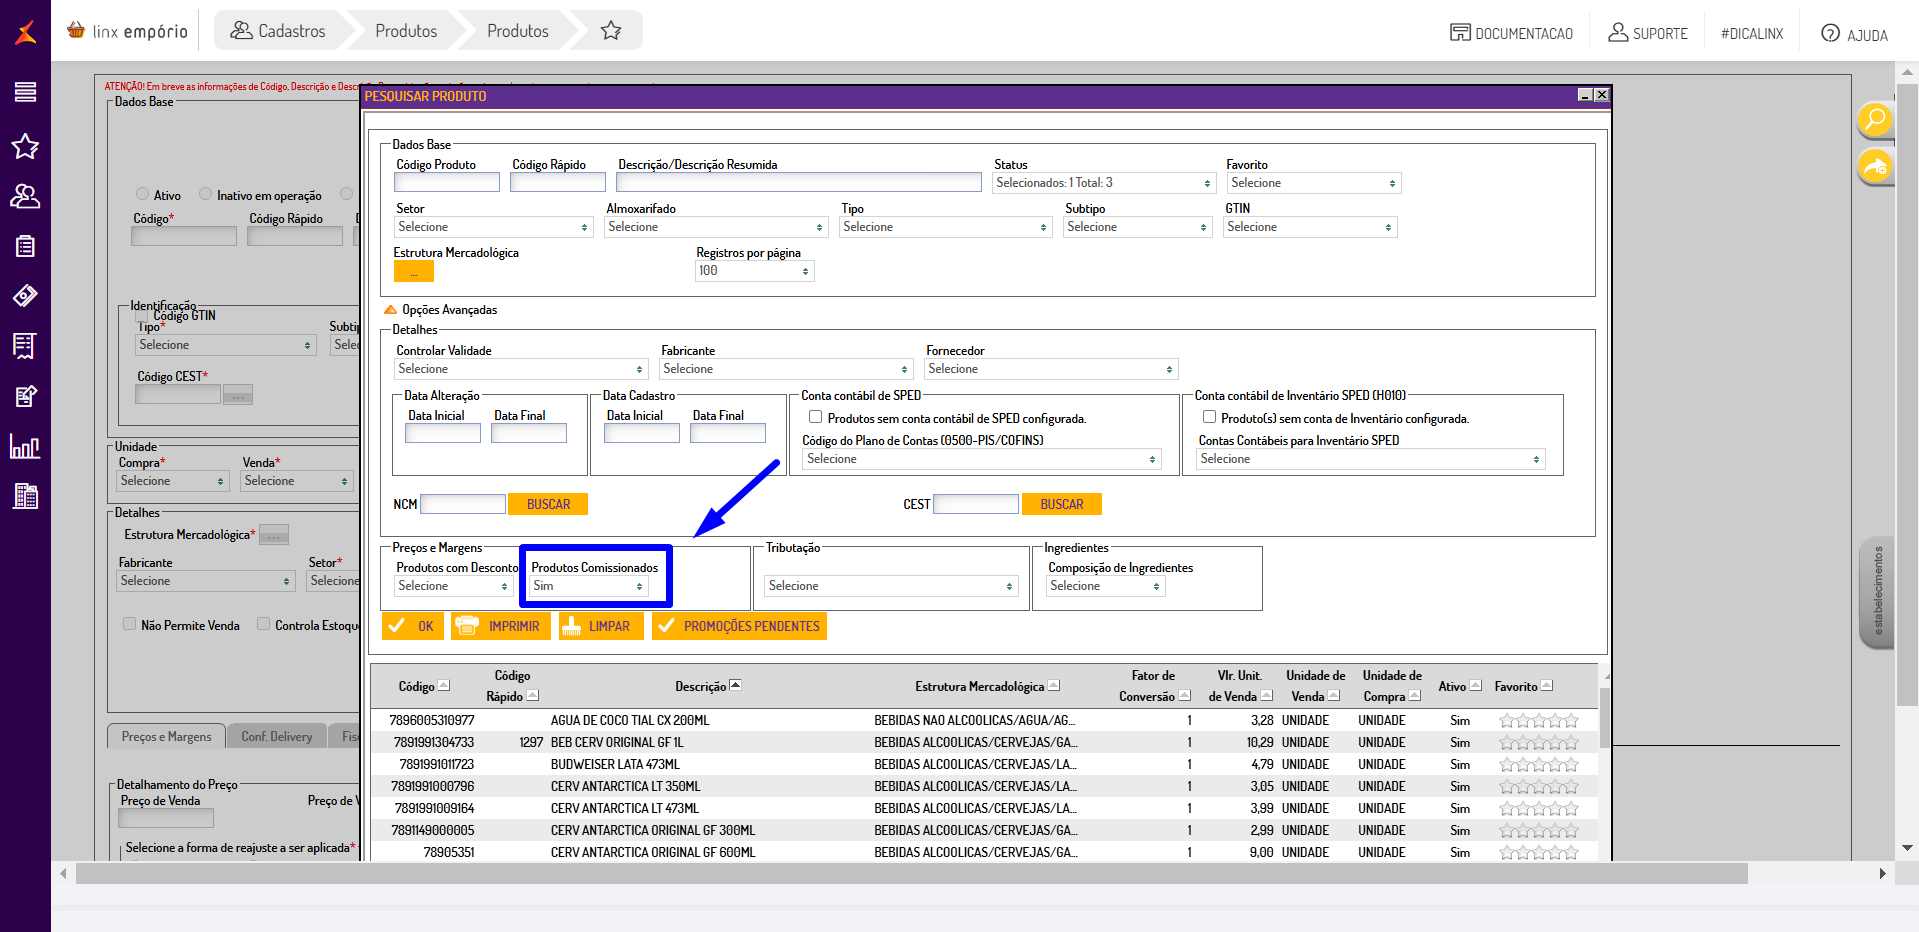Check 'Produtos sem conta contábil de SPED configurada'

point(815,418)
